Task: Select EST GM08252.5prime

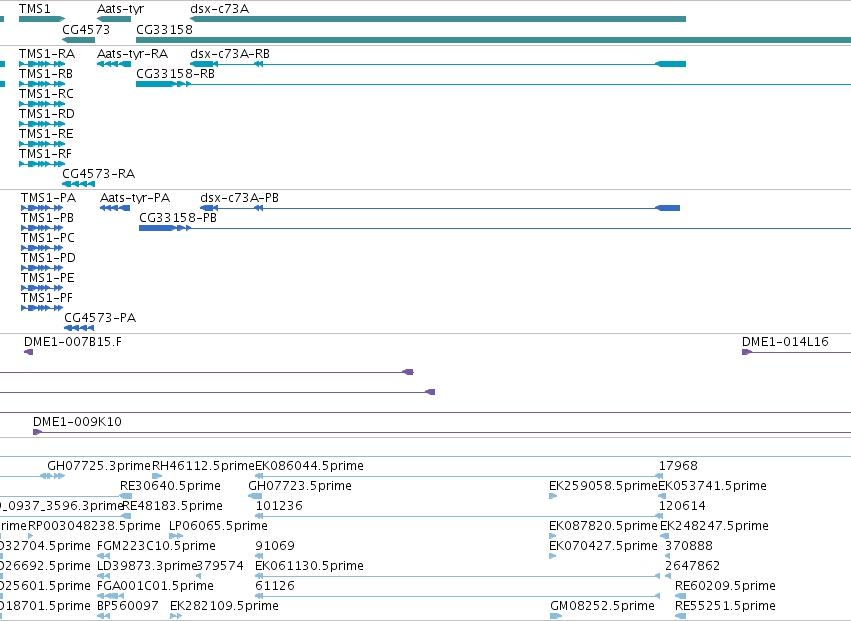Action: tap(556, 616)
